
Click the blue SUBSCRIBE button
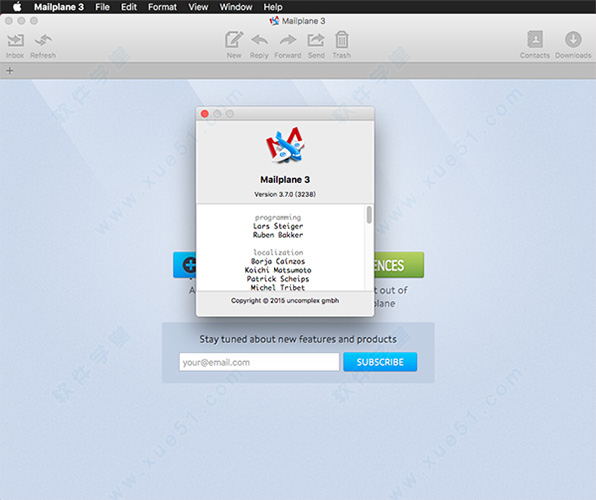point(380,362)
